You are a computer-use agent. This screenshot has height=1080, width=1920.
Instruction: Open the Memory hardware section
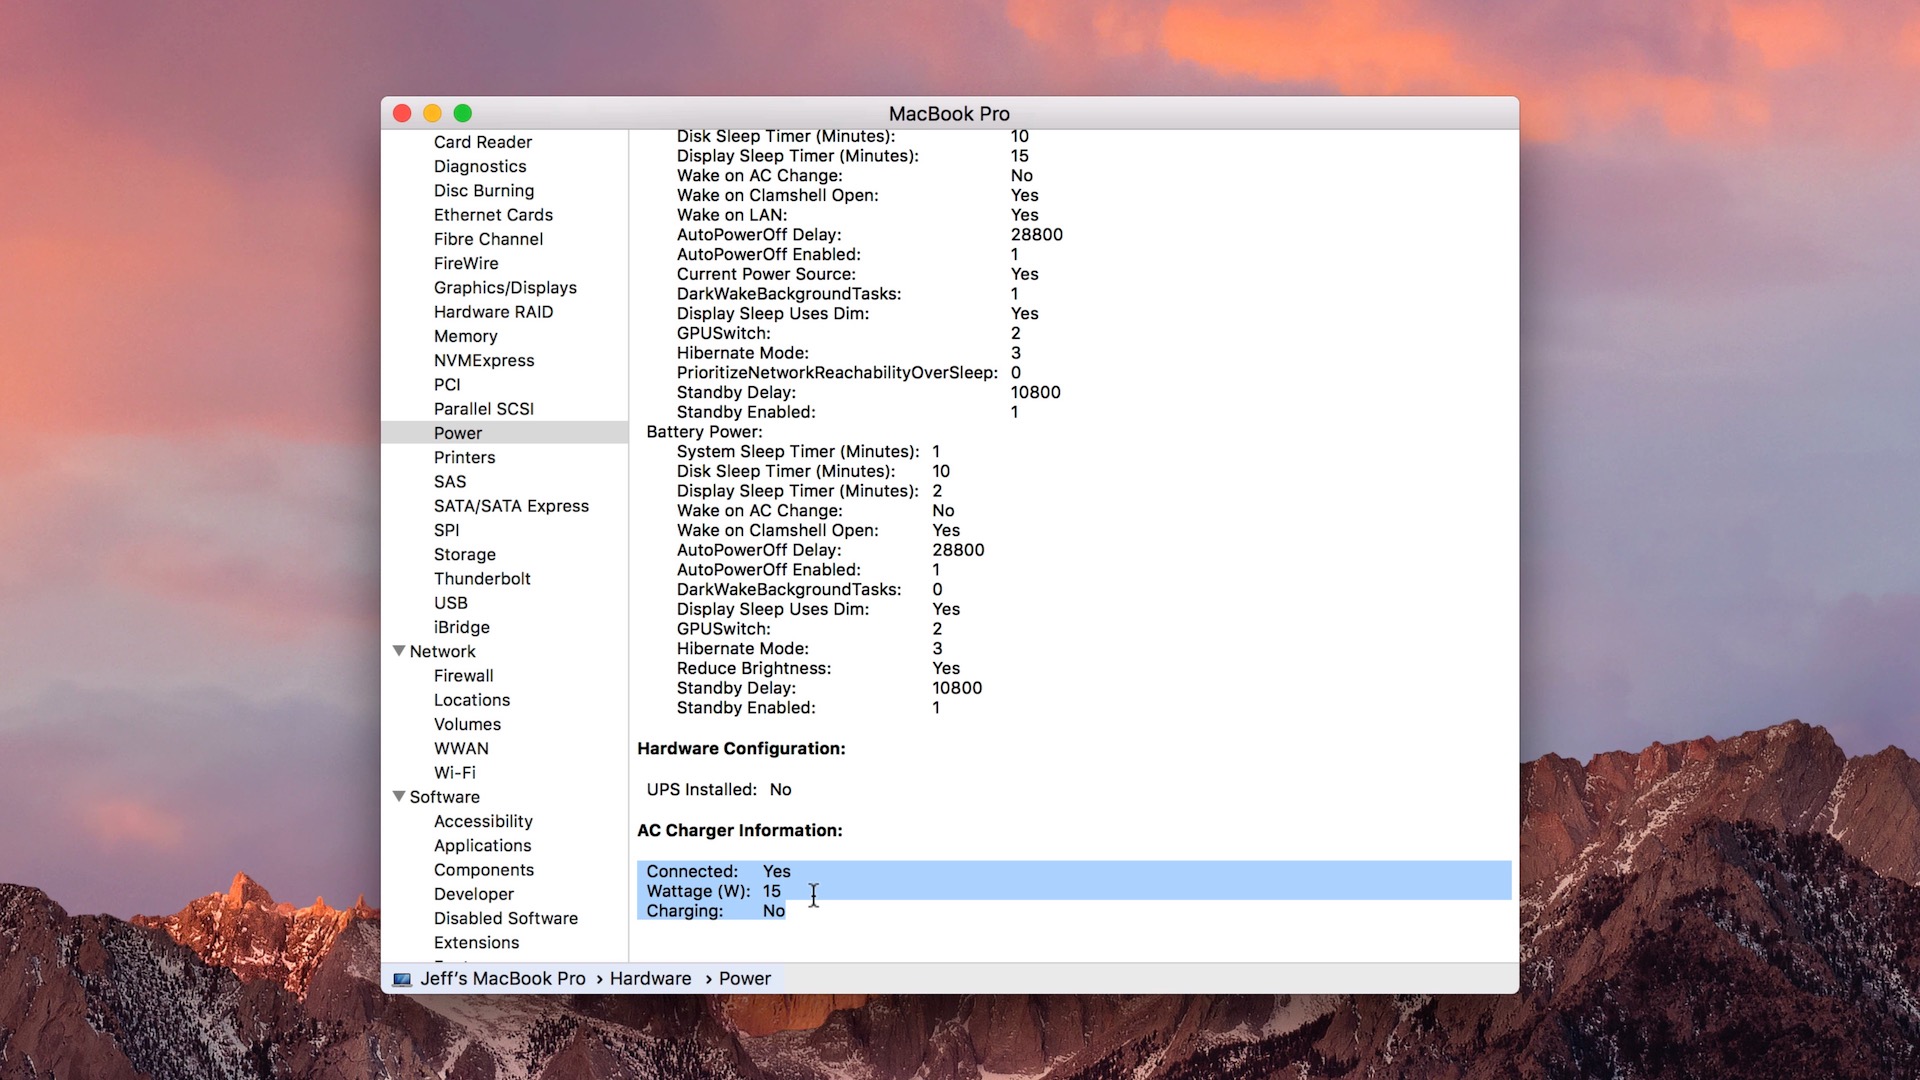point(465,336)
